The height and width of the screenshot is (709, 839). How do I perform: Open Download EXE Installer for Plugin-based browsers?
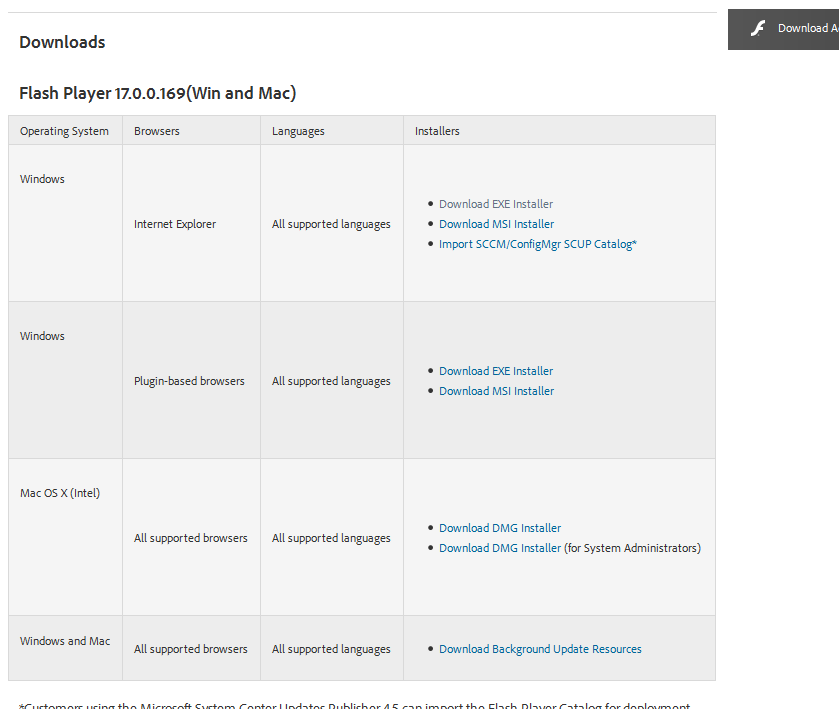coord(495,371)
